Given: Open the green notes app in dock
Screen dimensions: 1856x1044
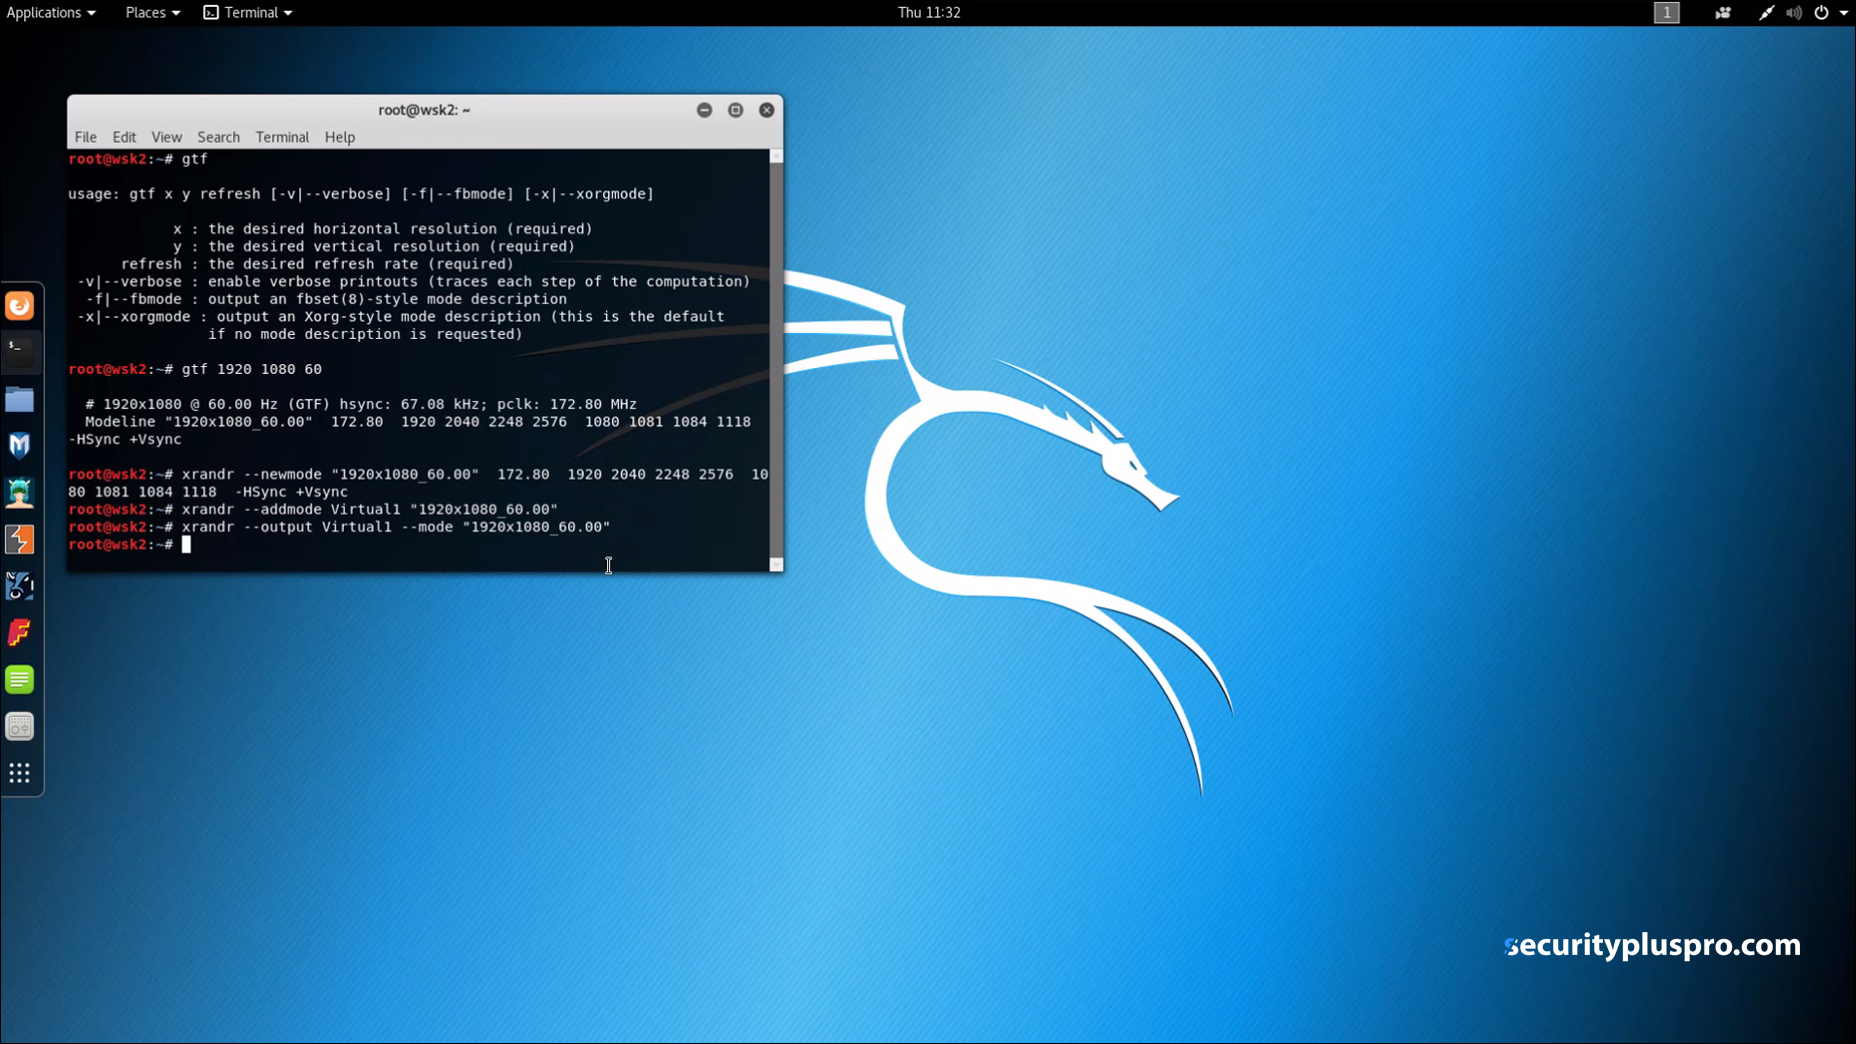Looking at the screenshot, I should [x=20, y=680].
